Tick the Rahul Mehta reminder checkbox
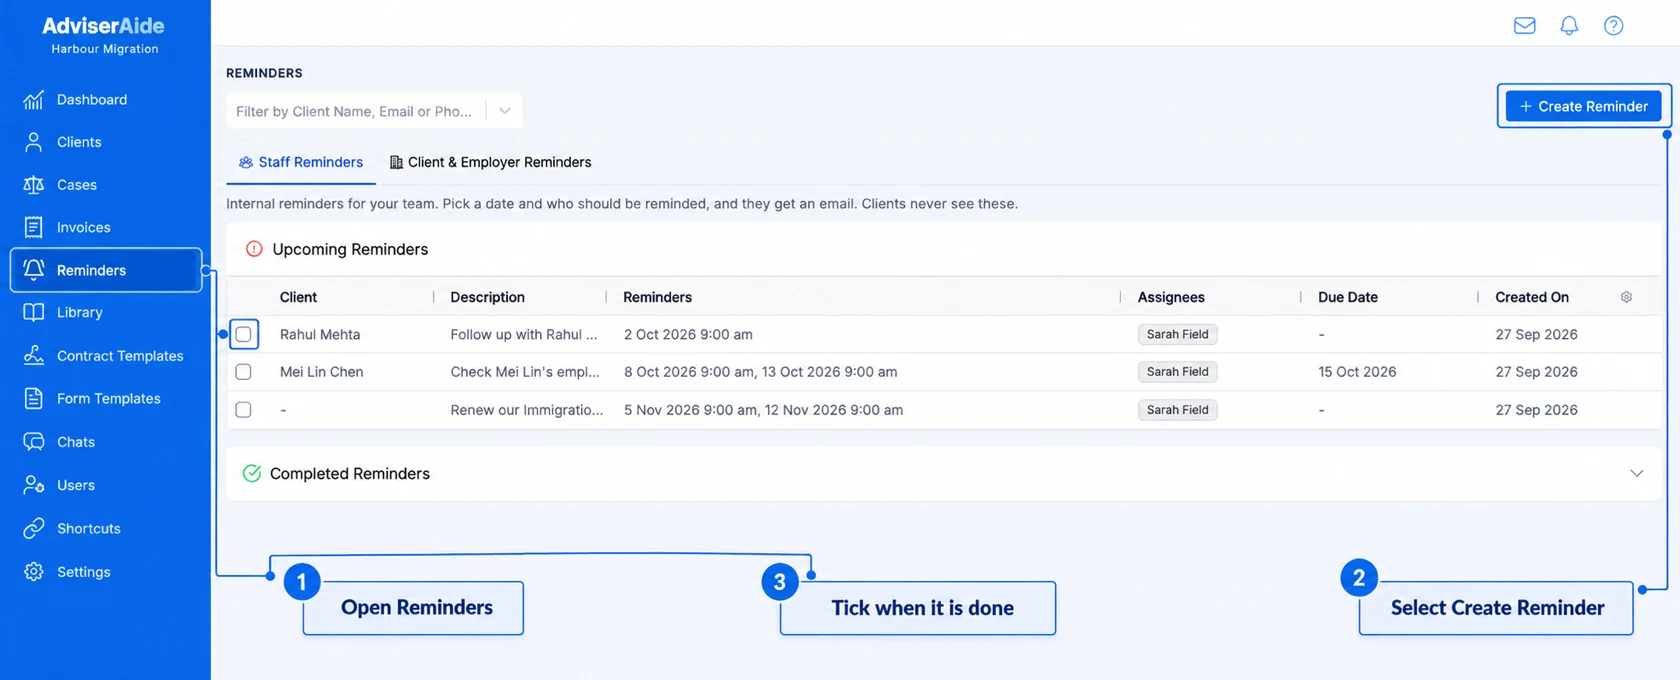 [x=243, y=334]
